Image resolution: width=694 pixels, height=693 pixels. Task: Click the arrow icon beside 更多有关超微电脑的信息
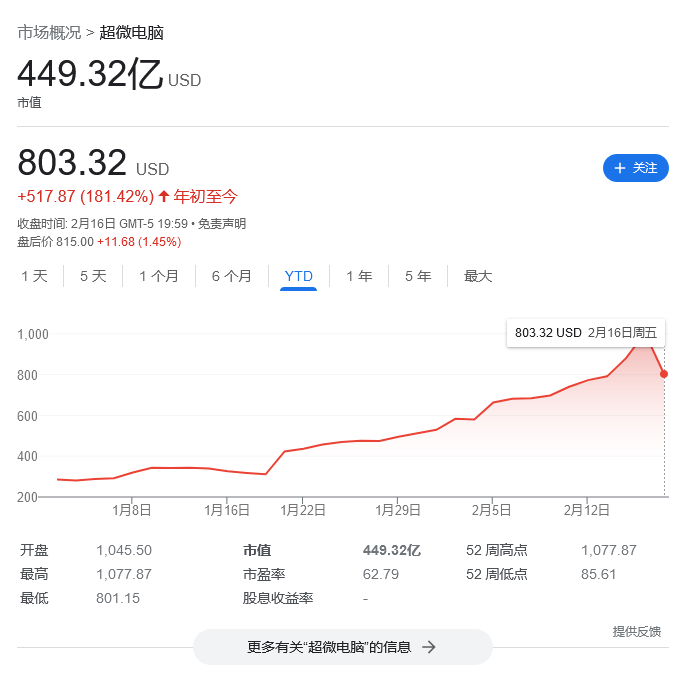(x=428, y=647)
